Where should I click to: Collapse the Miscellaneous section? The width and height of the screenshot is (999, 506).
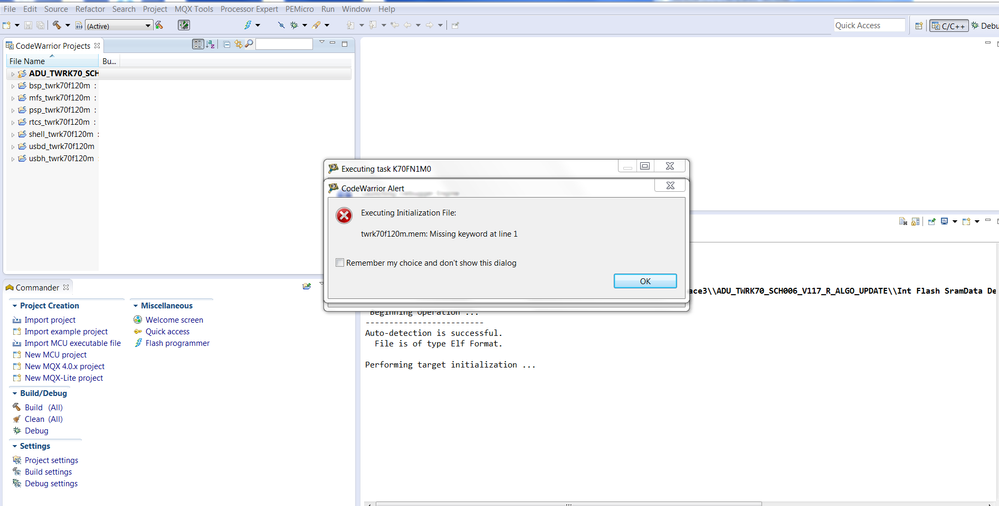point(135,306)
